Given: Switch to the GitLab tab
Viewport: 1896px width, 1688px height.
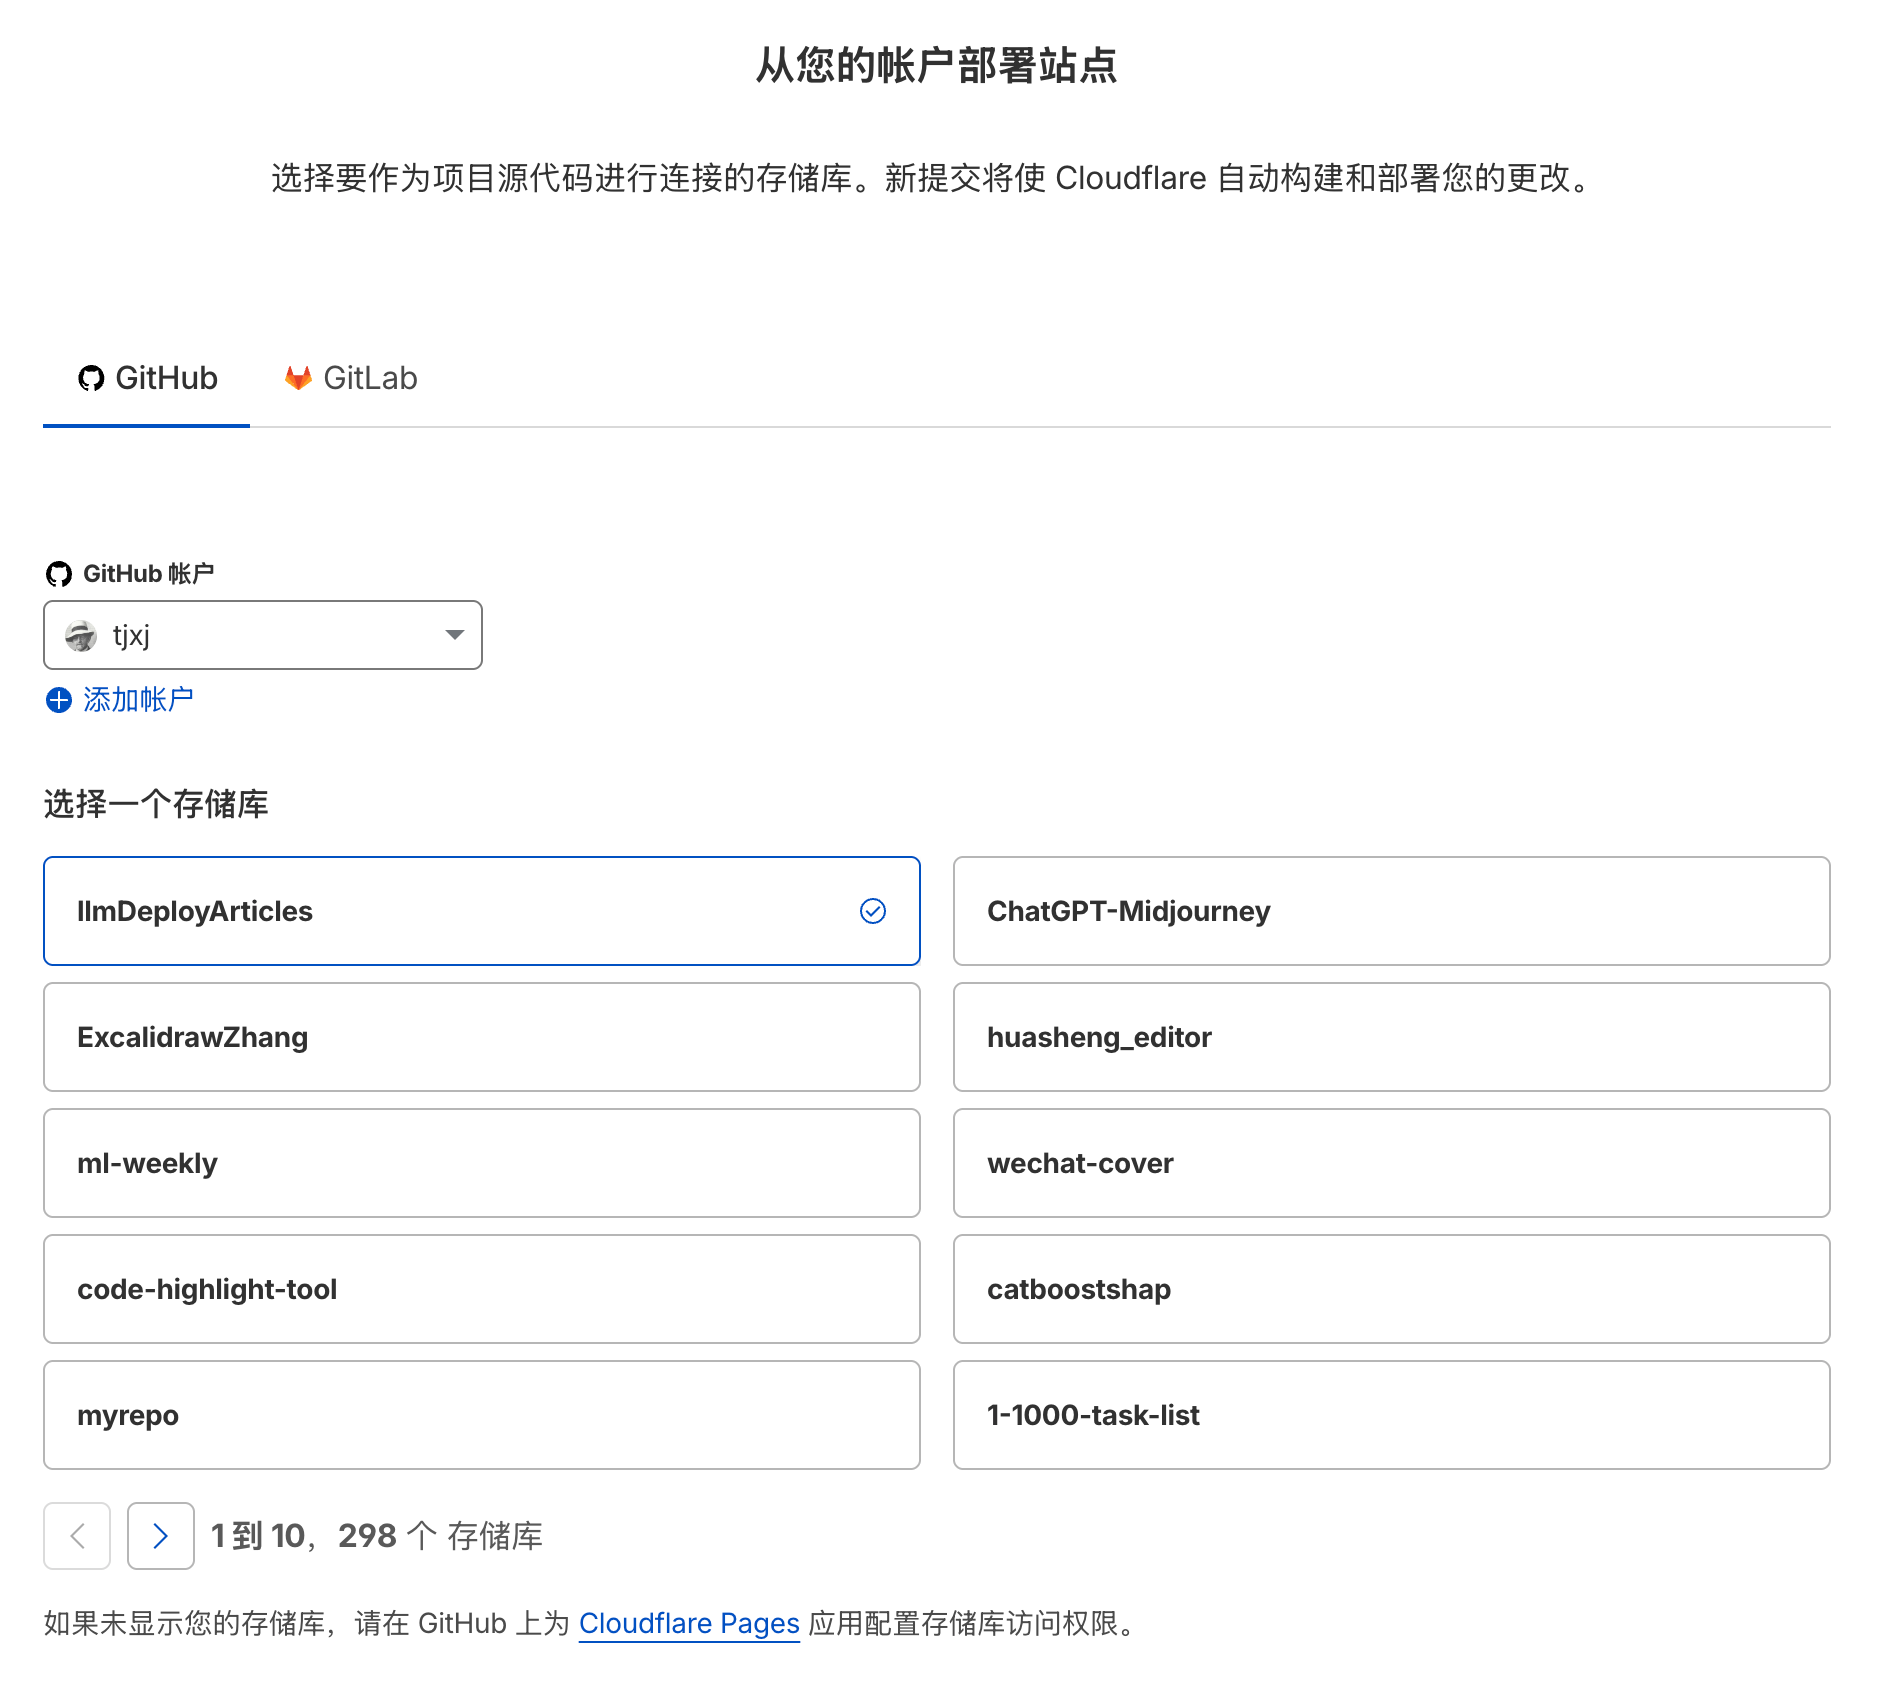Looking at the screenshot, I should 351,378.
